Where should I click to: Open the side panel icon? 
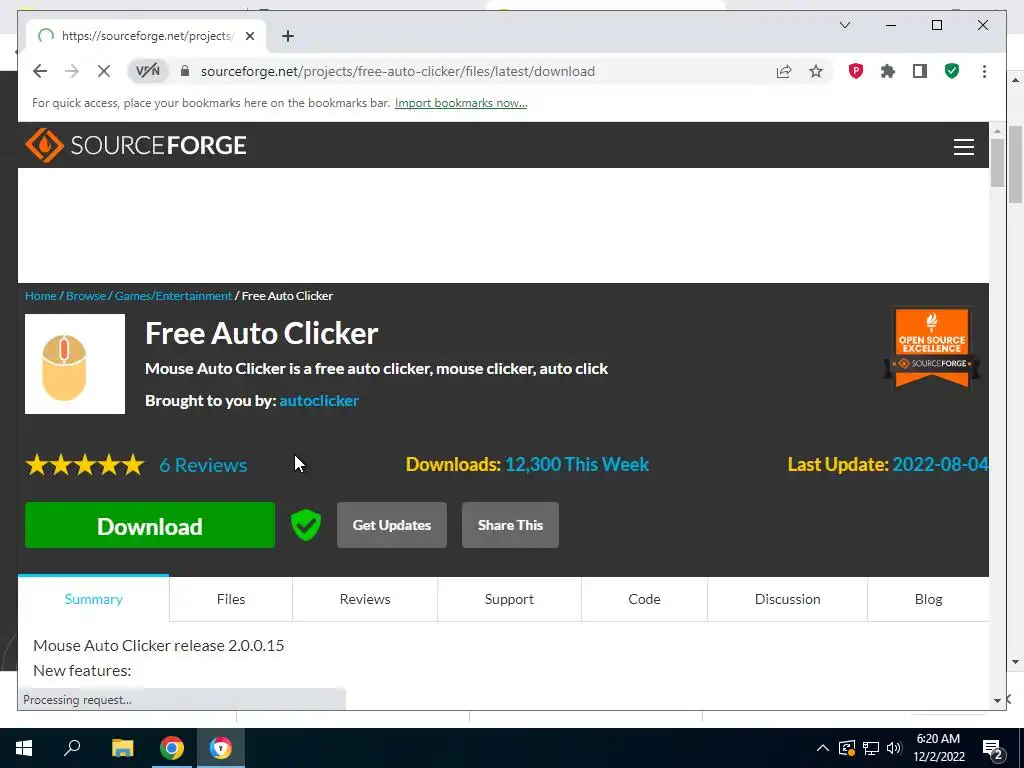[920, 71]
